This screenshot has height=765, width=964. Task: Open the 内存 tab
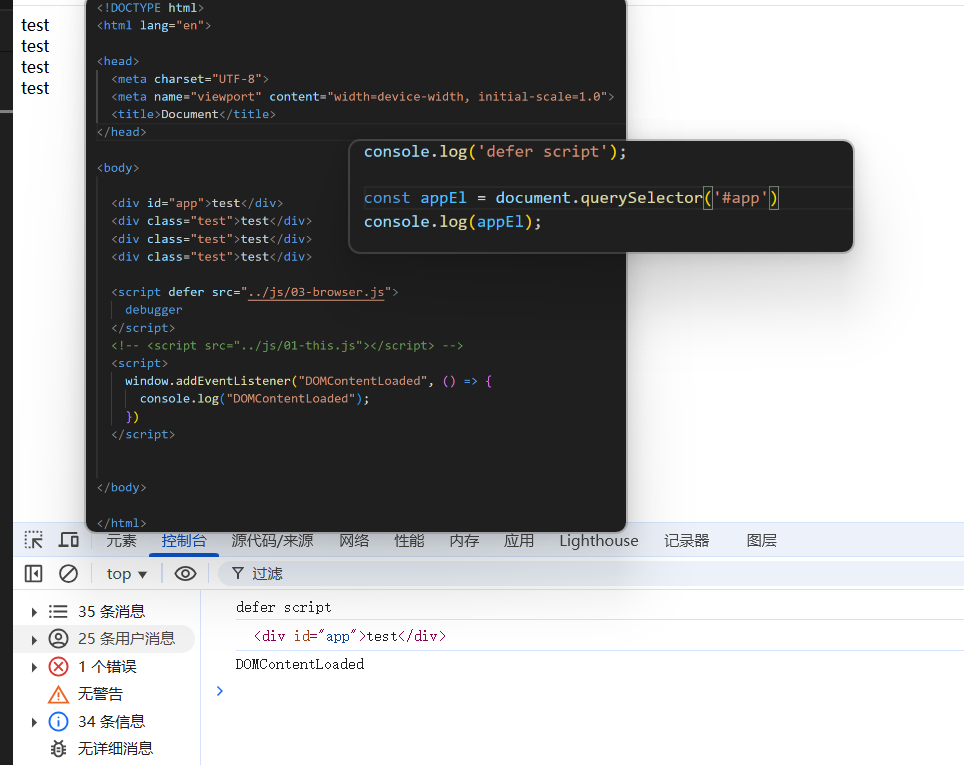click(x=464, y=541)
